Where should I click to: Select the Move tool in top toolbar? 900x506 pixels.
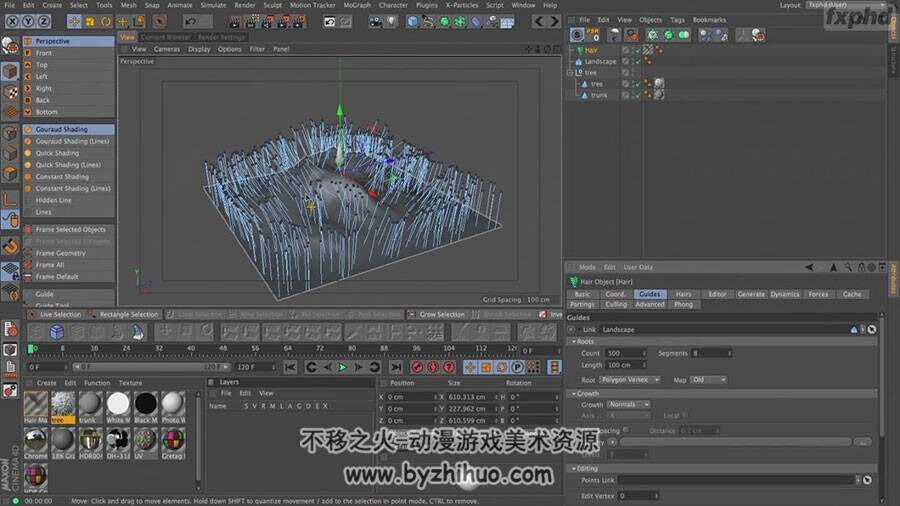tap(74, 22)
